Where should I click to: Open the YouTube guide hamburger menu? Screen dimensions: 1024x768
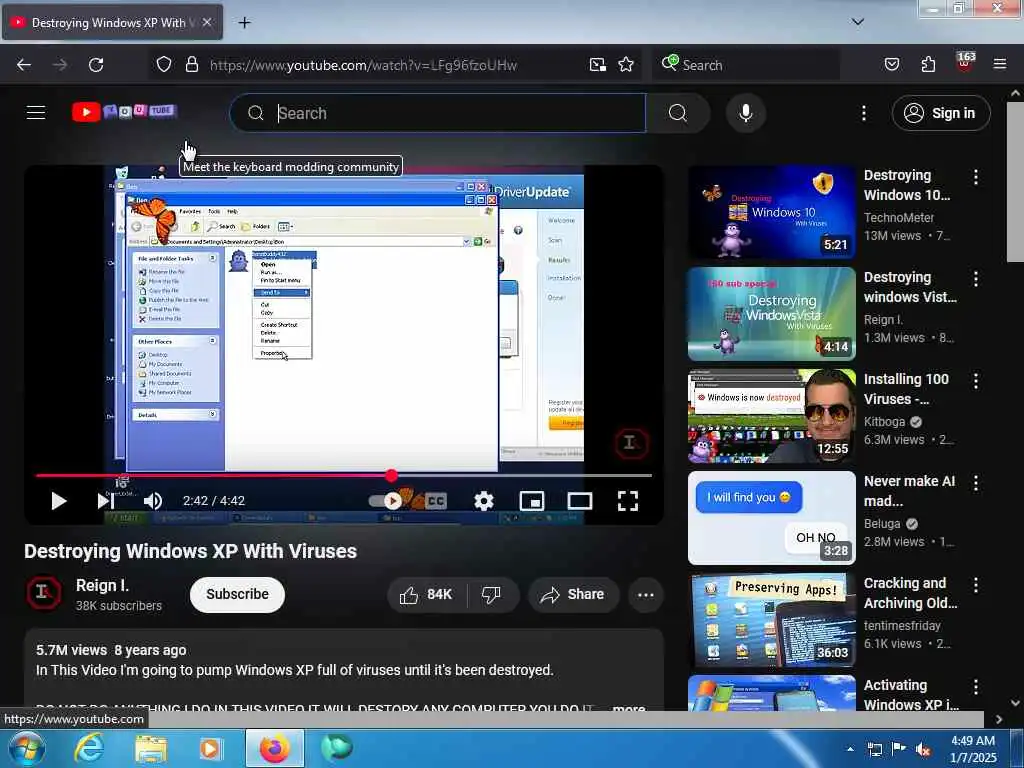click(36, 113)
